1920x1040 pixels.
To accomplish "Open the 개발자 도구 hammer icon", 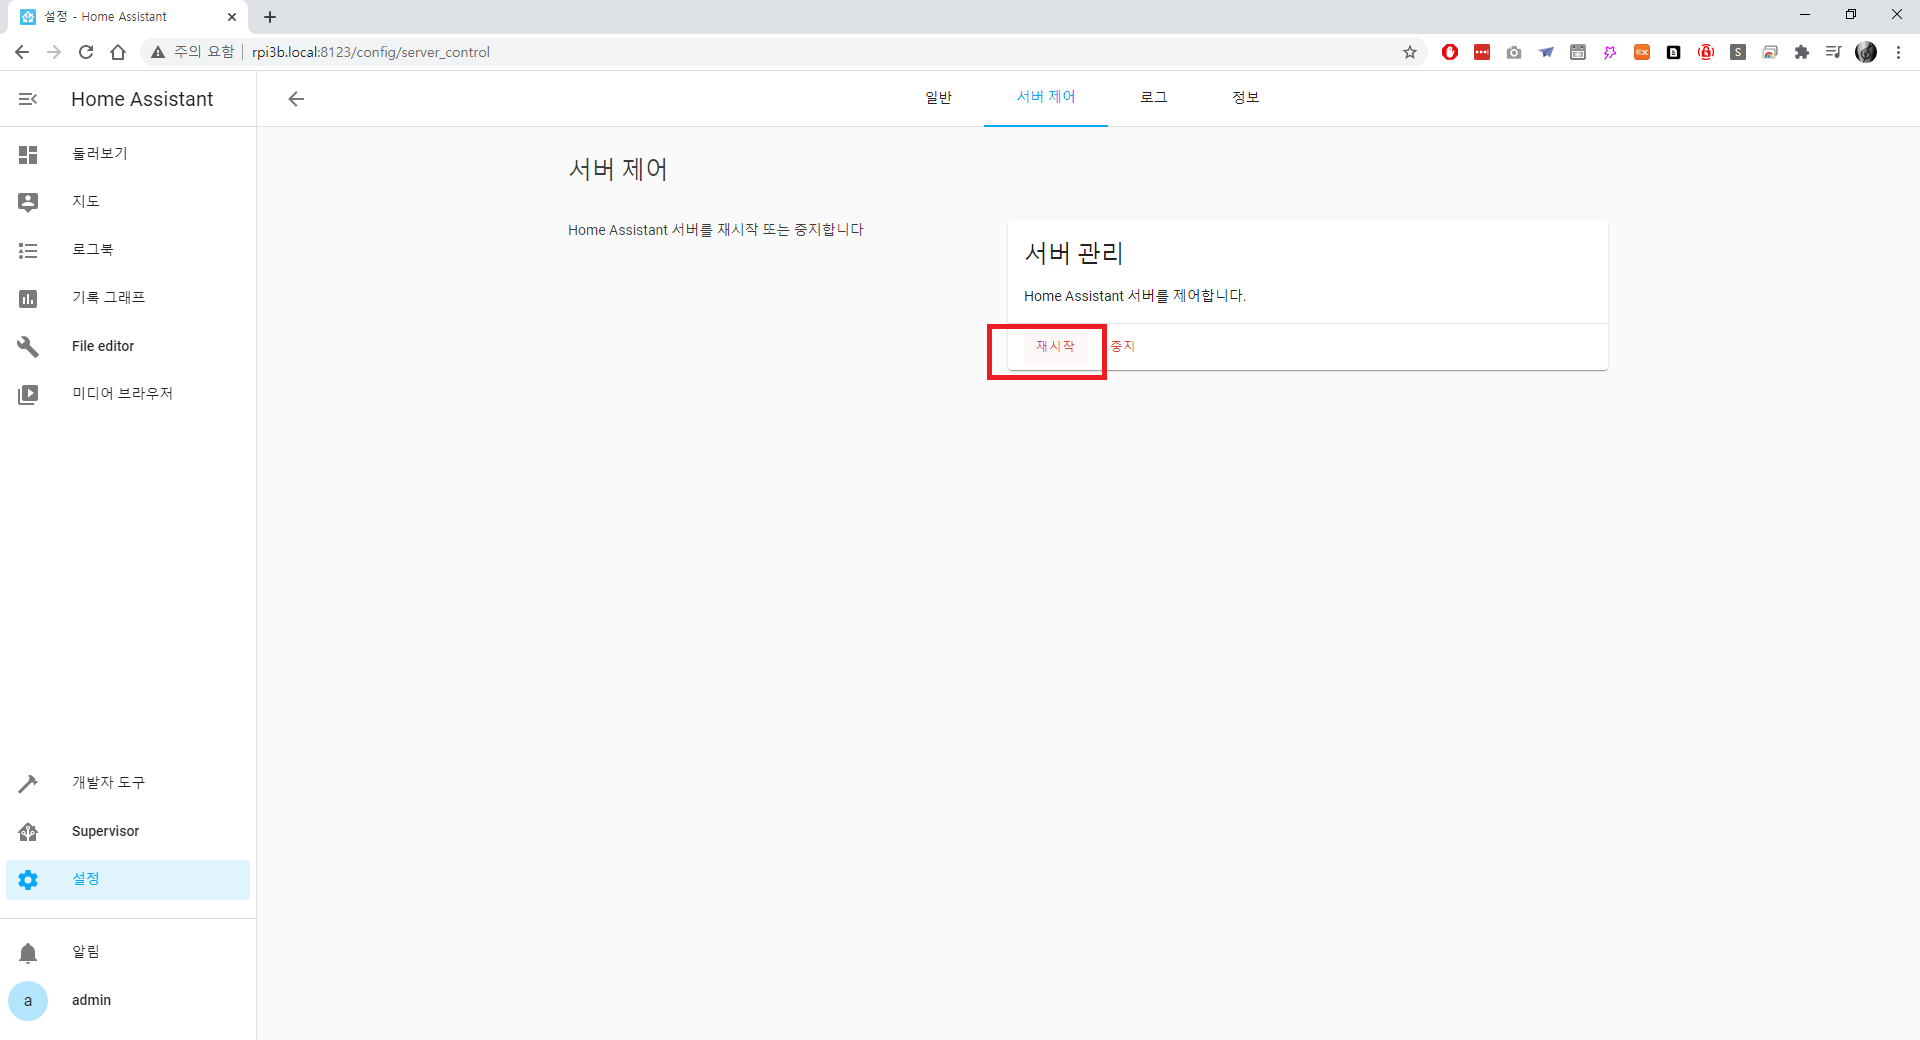I will pos(28,783).
